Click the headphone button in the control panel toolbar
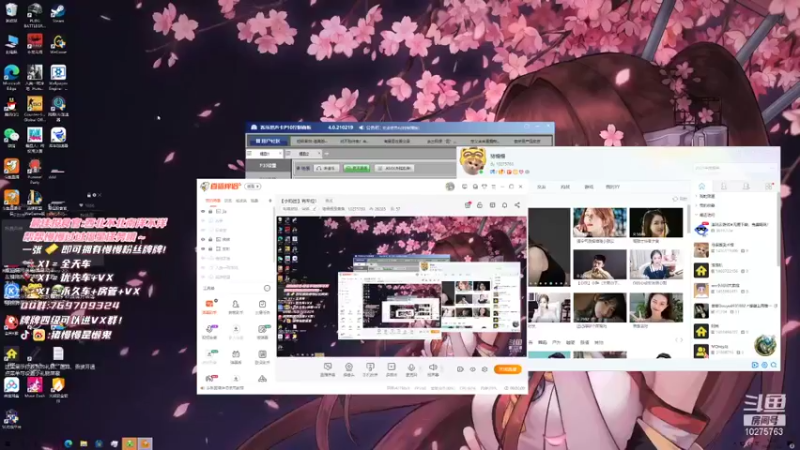This screenshot has height=450, width=800. coord(326,168)
